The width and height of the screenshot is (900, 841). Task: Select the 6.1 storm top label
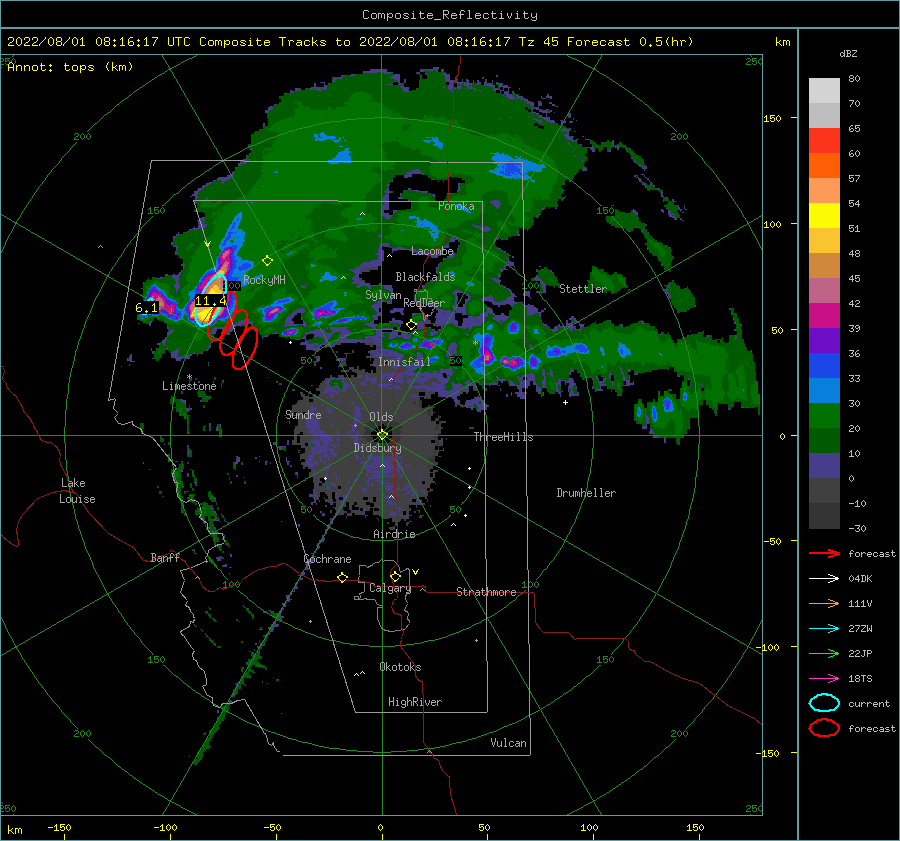click(x=146, y=308)
